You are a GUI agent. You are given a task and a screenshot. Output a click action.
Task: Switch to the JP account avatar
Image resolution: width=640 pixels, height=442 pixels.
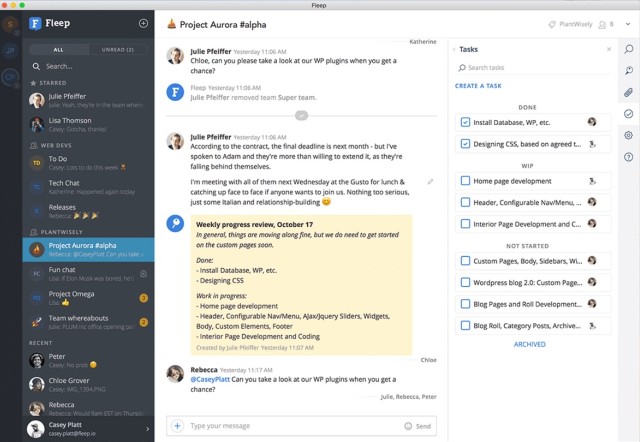10,51
